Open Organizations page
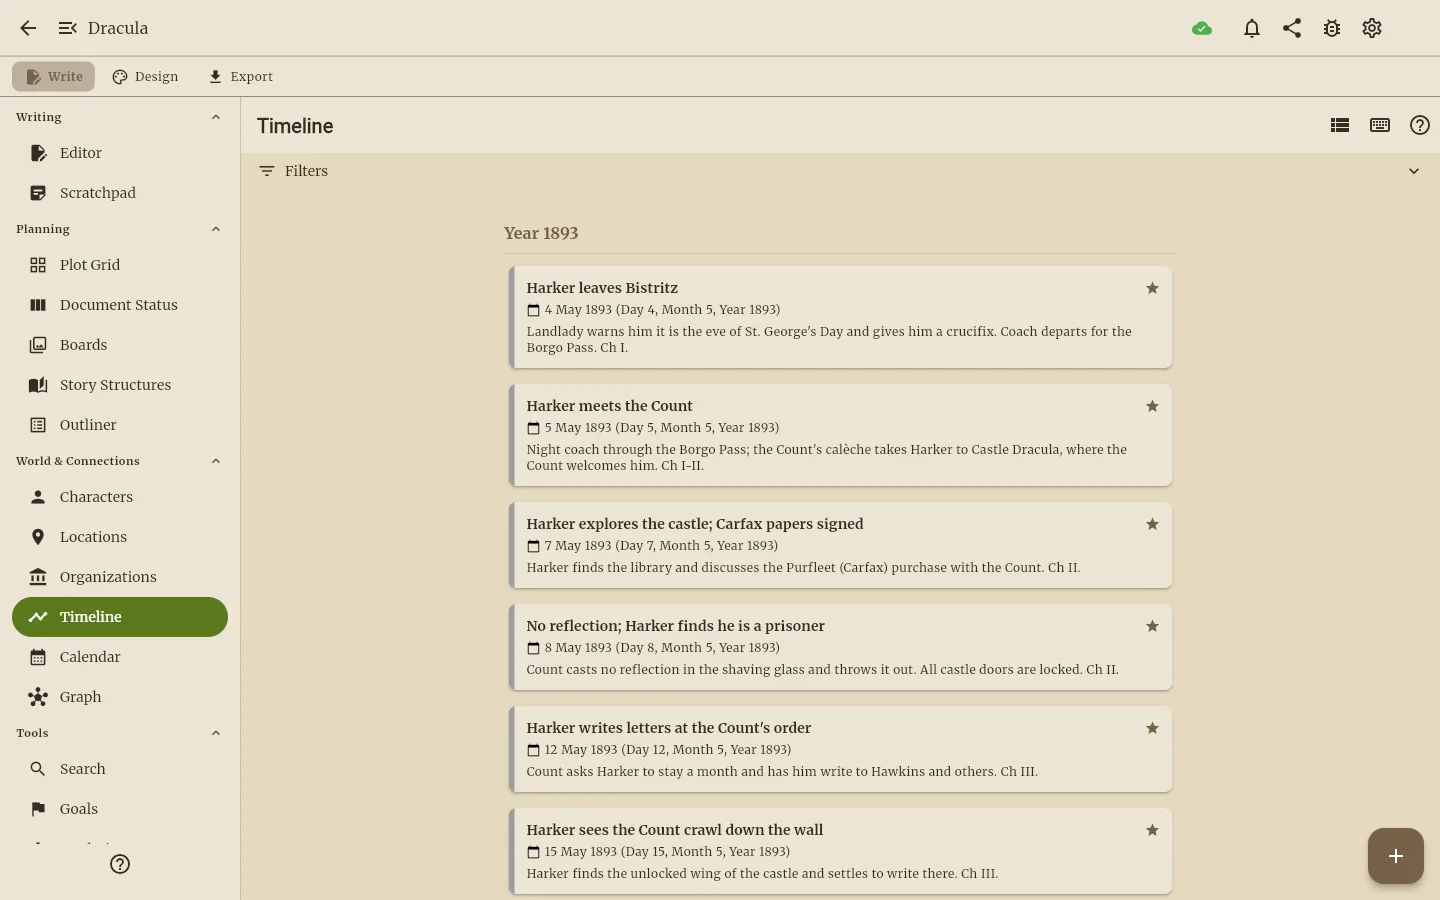This screenshot has height=900, width=1440. click(120, 577)
